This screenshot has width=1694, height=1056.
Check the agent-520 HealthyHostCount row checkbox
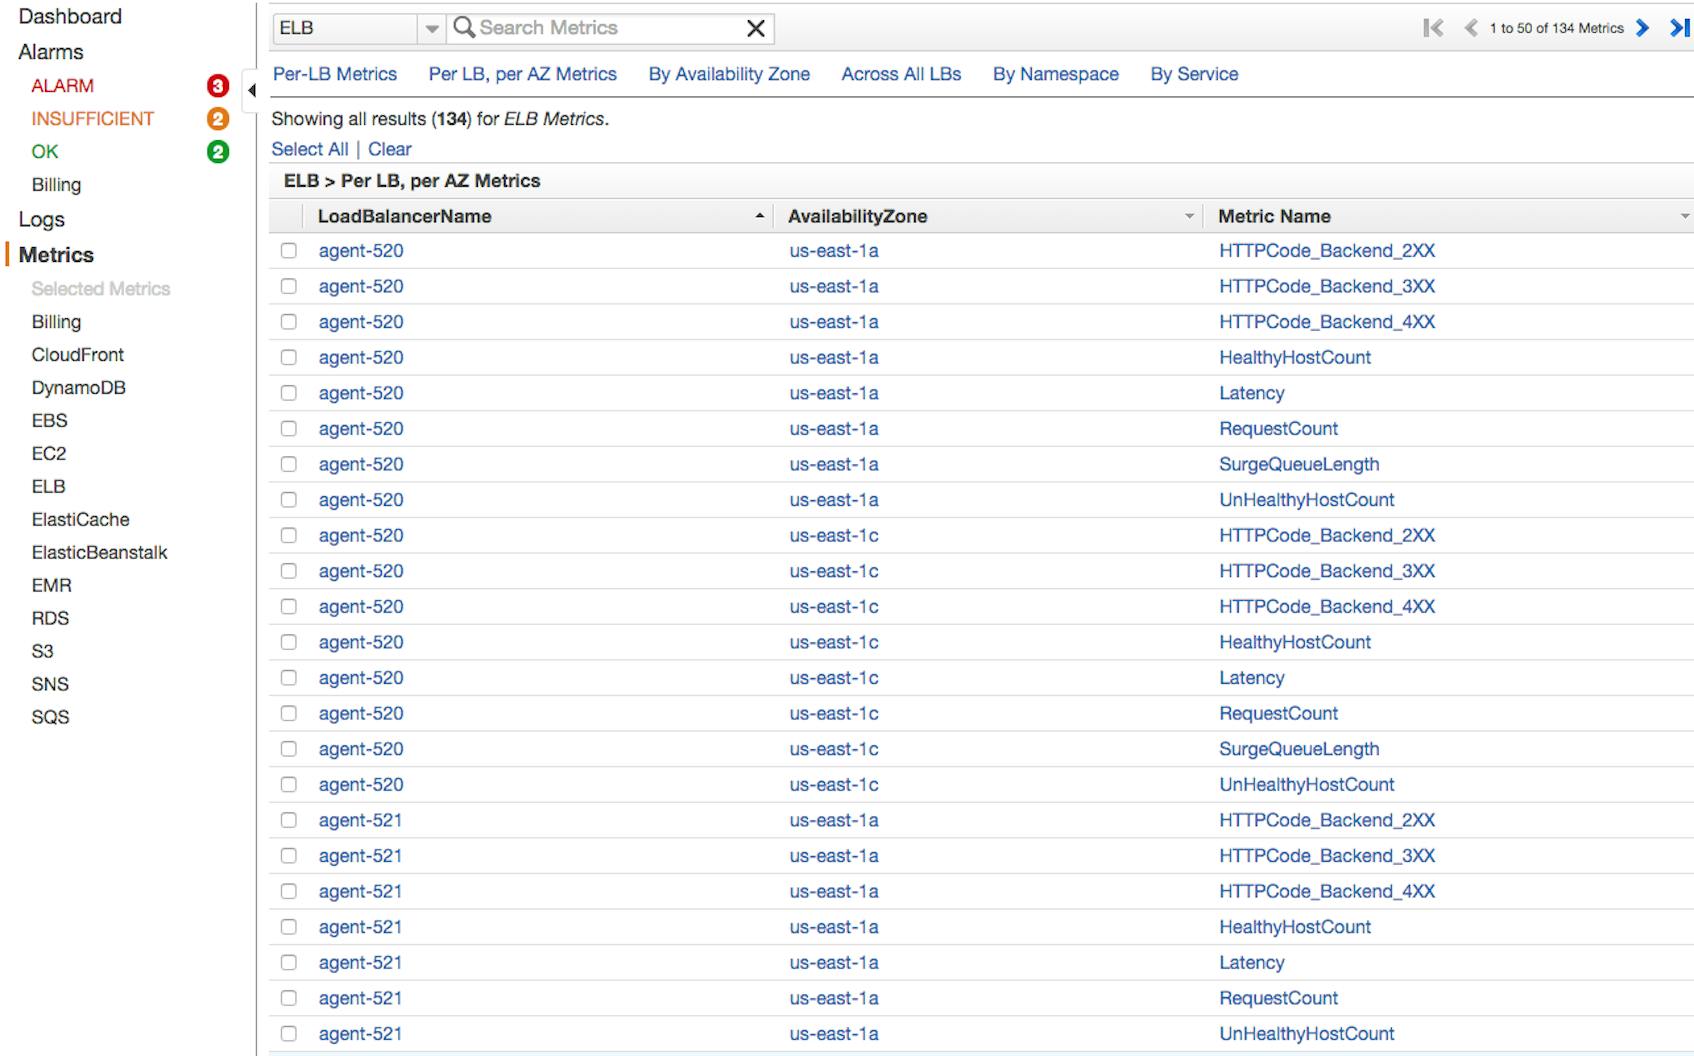coord(289,357)
